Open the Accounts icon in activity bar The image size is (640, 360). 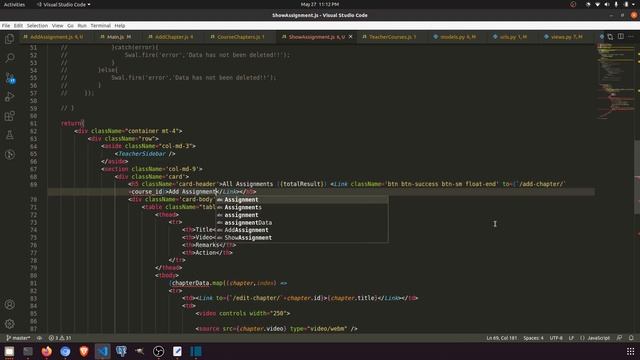pyautogui.click(x=9, y=304)
